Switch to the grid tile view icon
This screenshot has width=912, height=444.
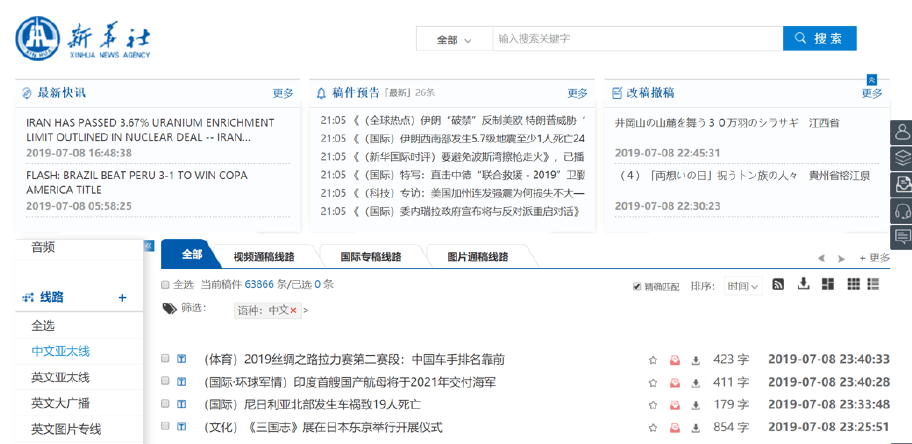pos(853,285)
